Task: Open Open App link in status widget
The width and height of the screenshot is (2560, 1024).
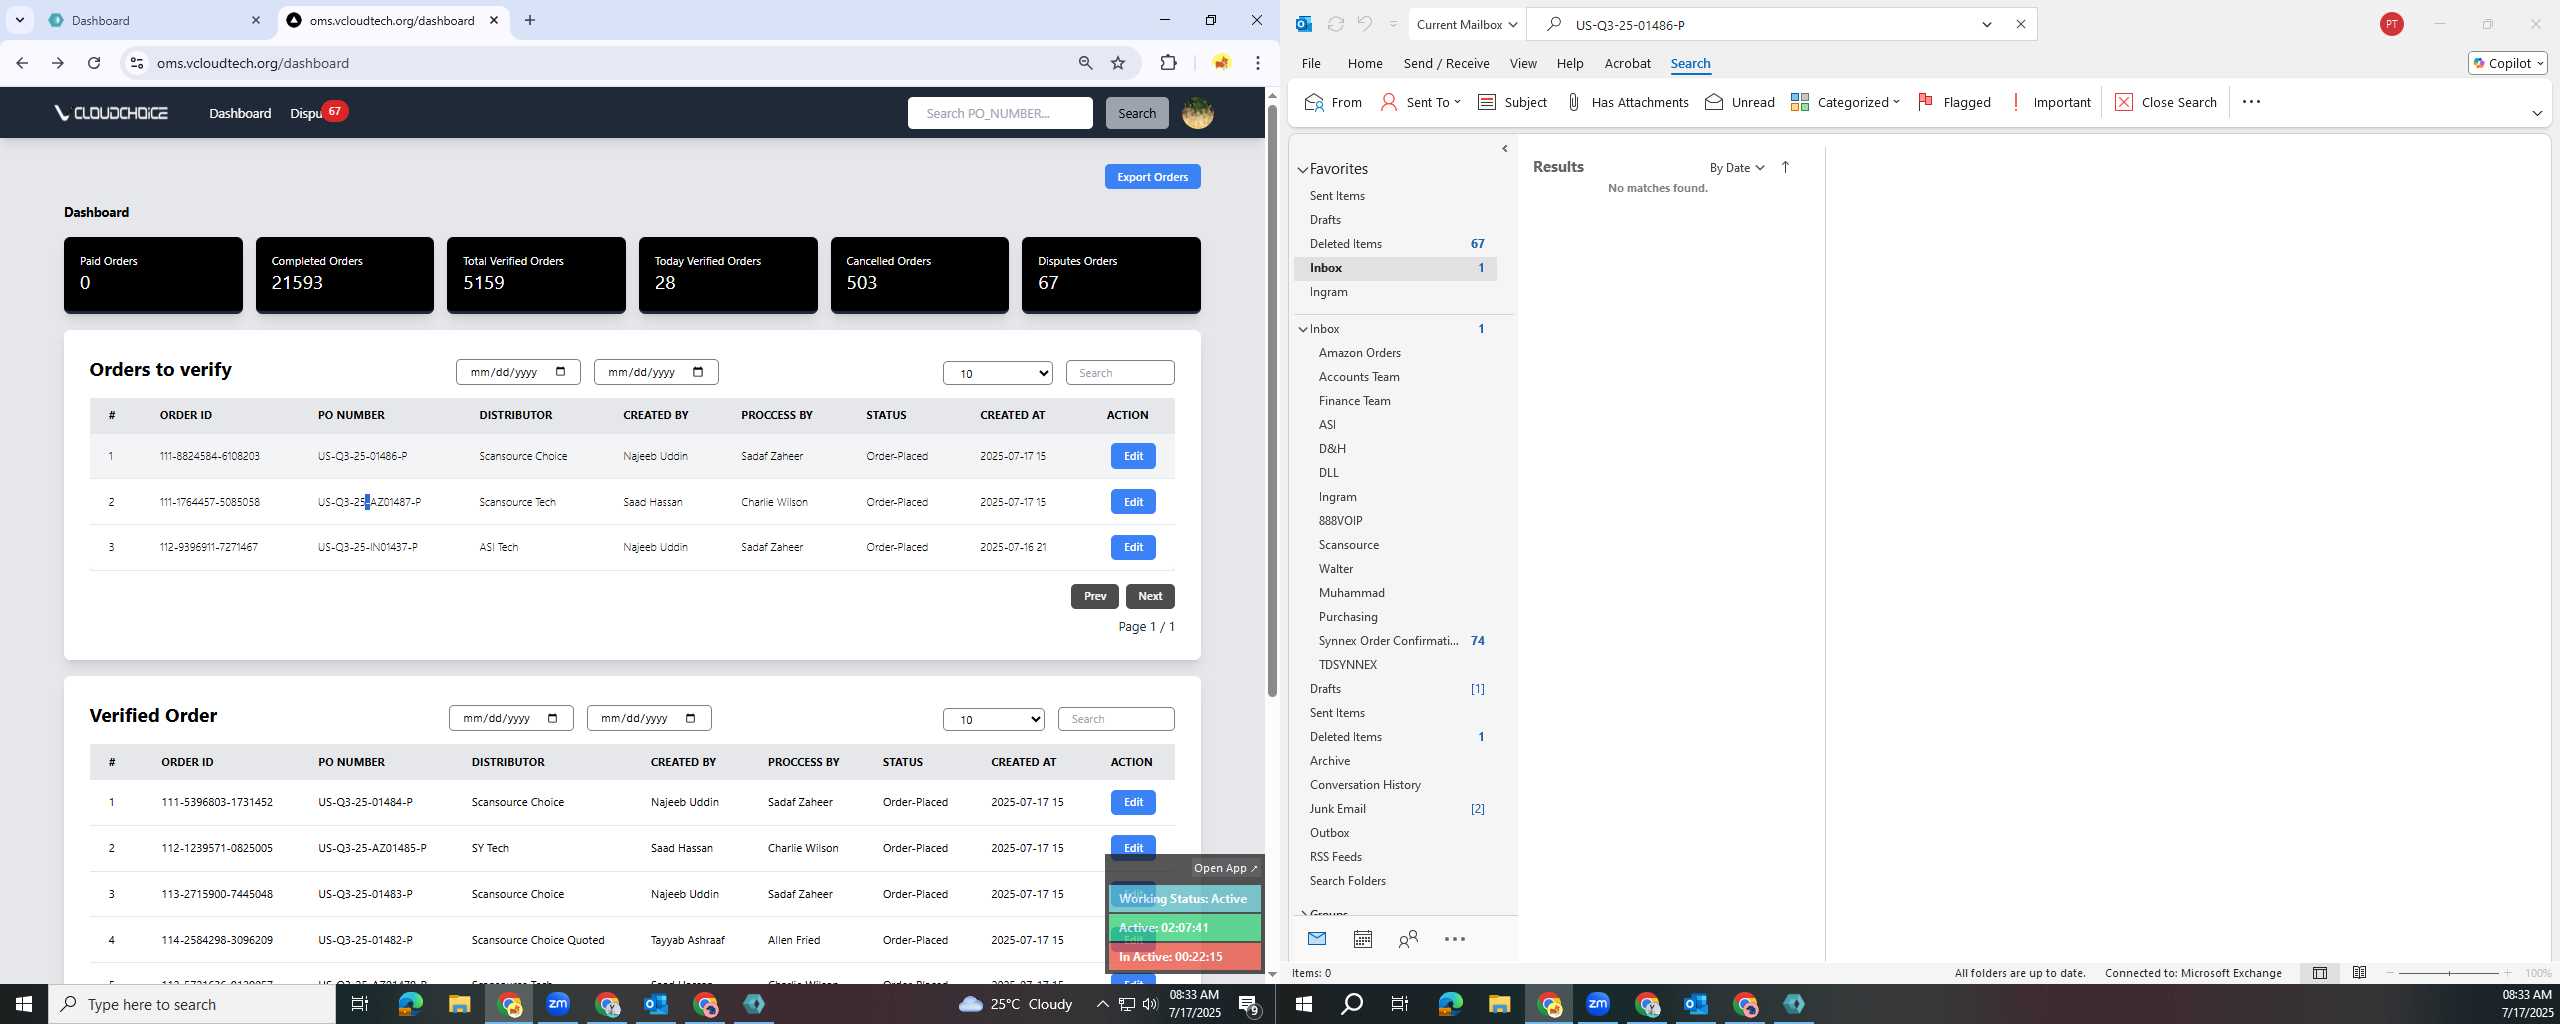Action: point(1225,868)
